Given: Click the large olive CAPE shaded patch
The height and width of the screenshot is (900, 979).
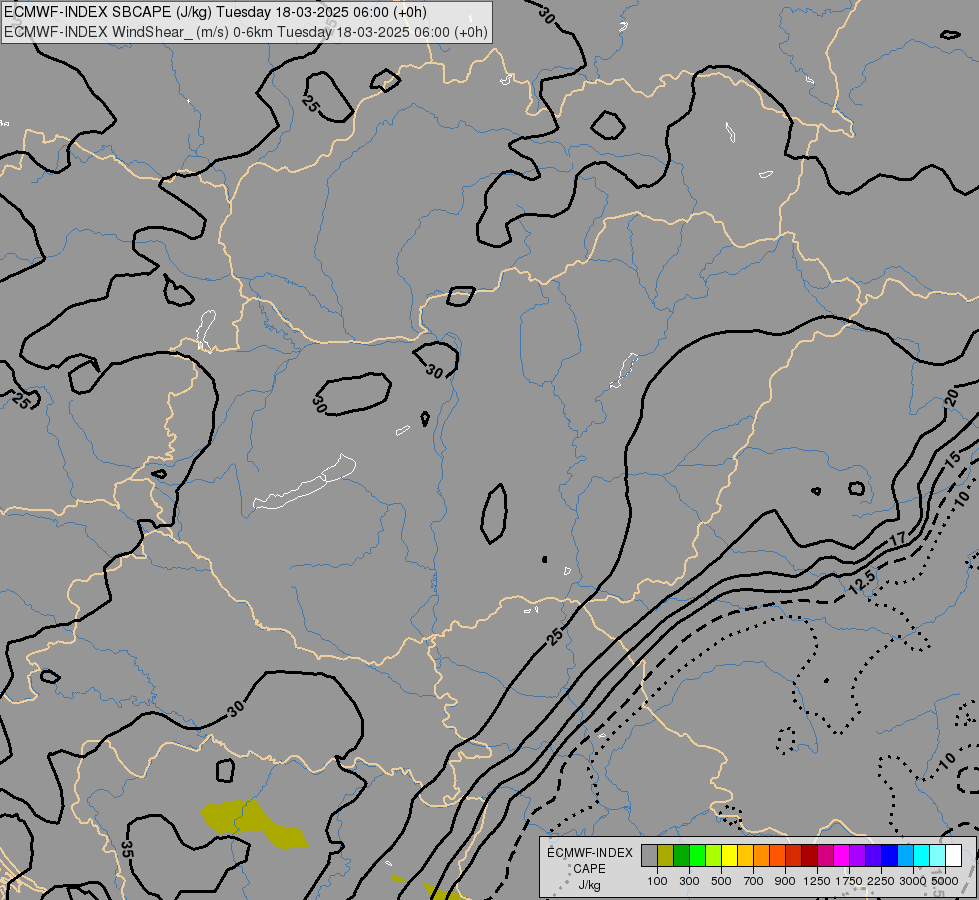Looking at the screenshot, I should (253, 823).
